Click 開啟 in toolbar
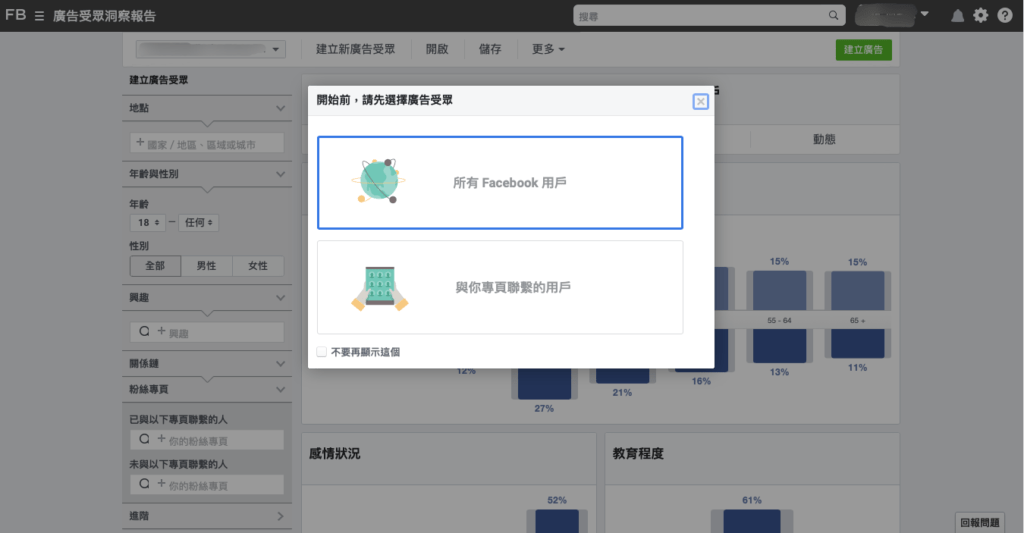 pyautogui.click(x=437, y=49)
